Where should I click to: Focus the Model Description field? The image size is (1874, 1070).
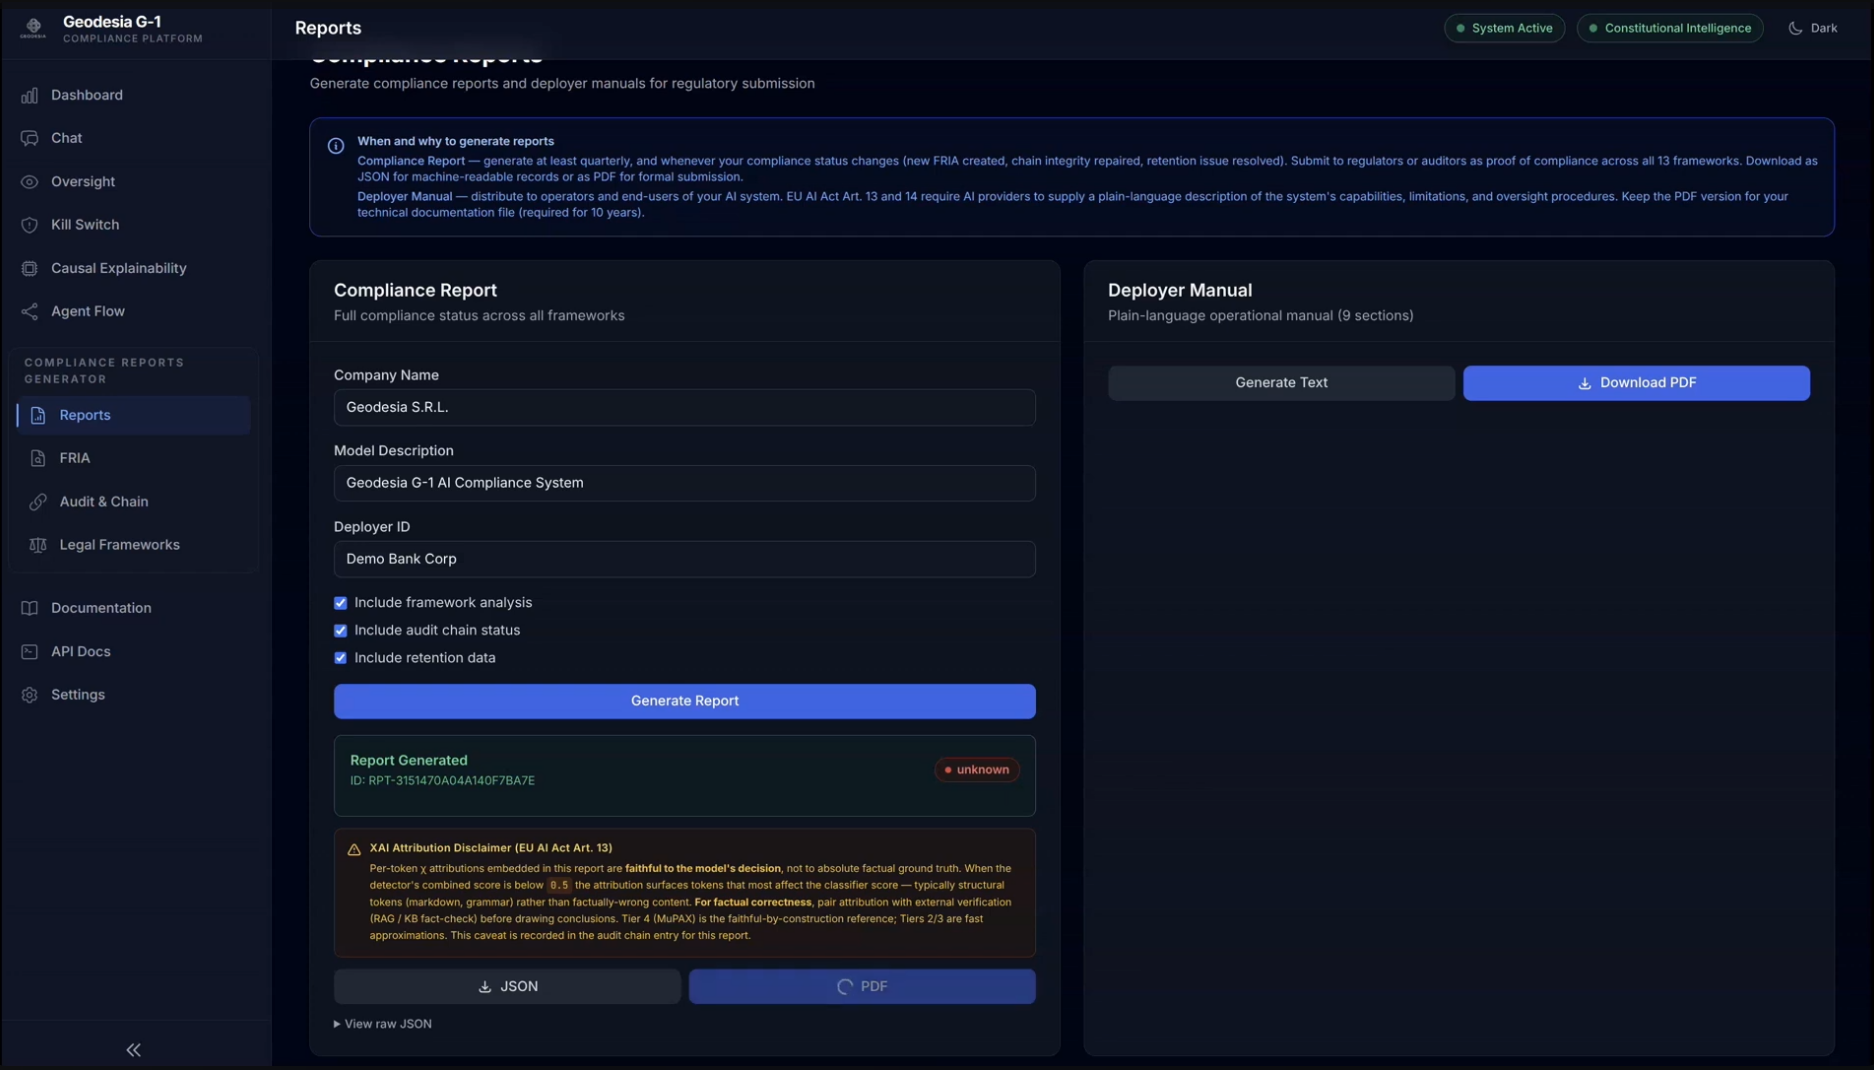coord(685,483)
